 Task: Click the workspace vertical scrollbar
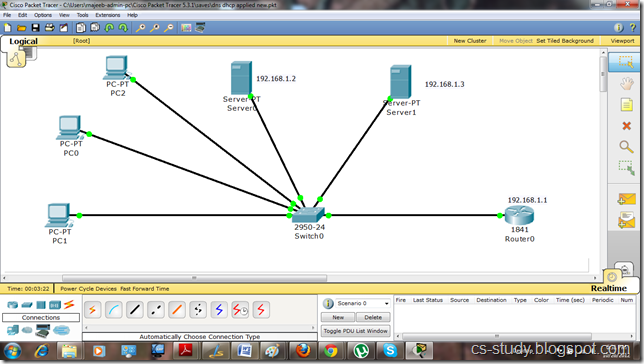pos(603,74)
